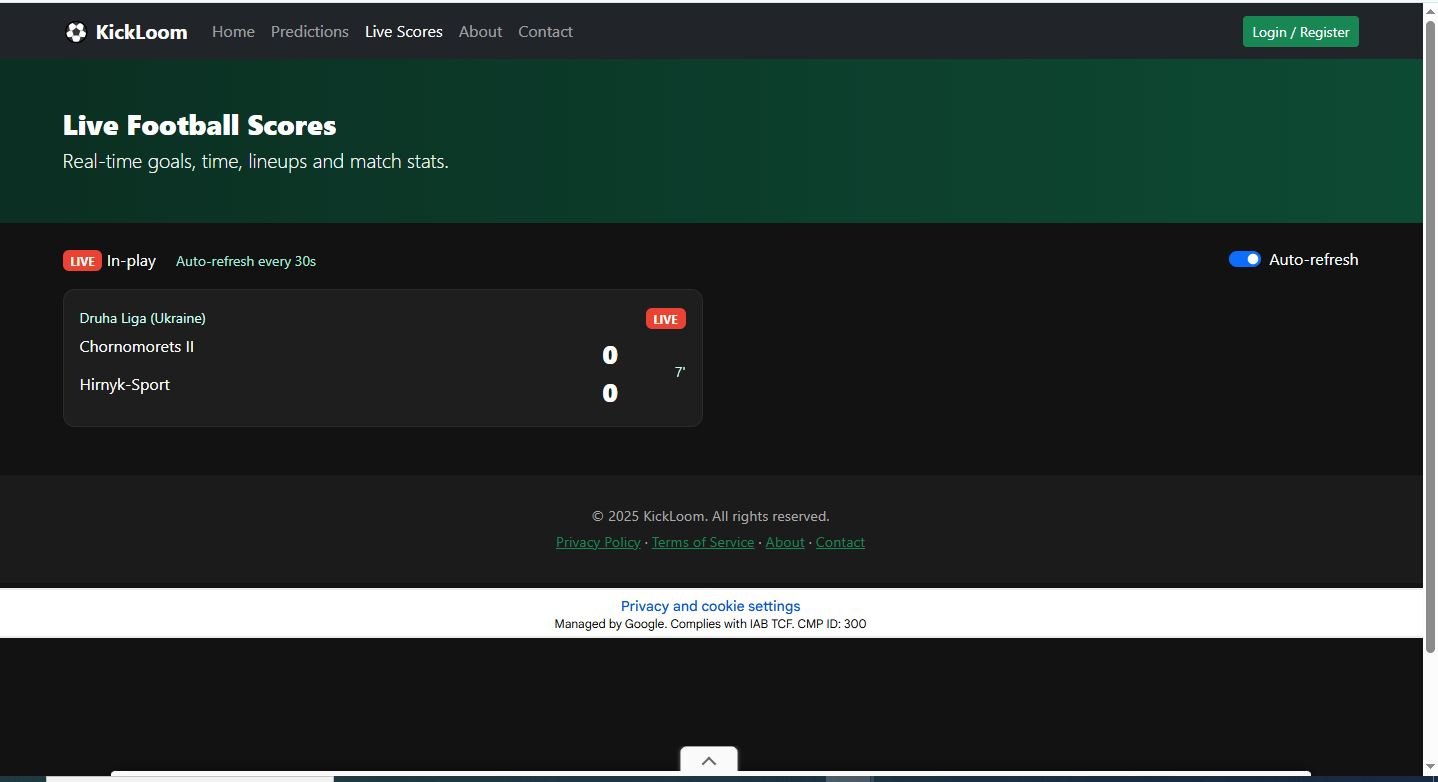Follow the Contact link in the footer
Image resolution: width=1438 pixels, height=782 pixels.
point(840,542)
